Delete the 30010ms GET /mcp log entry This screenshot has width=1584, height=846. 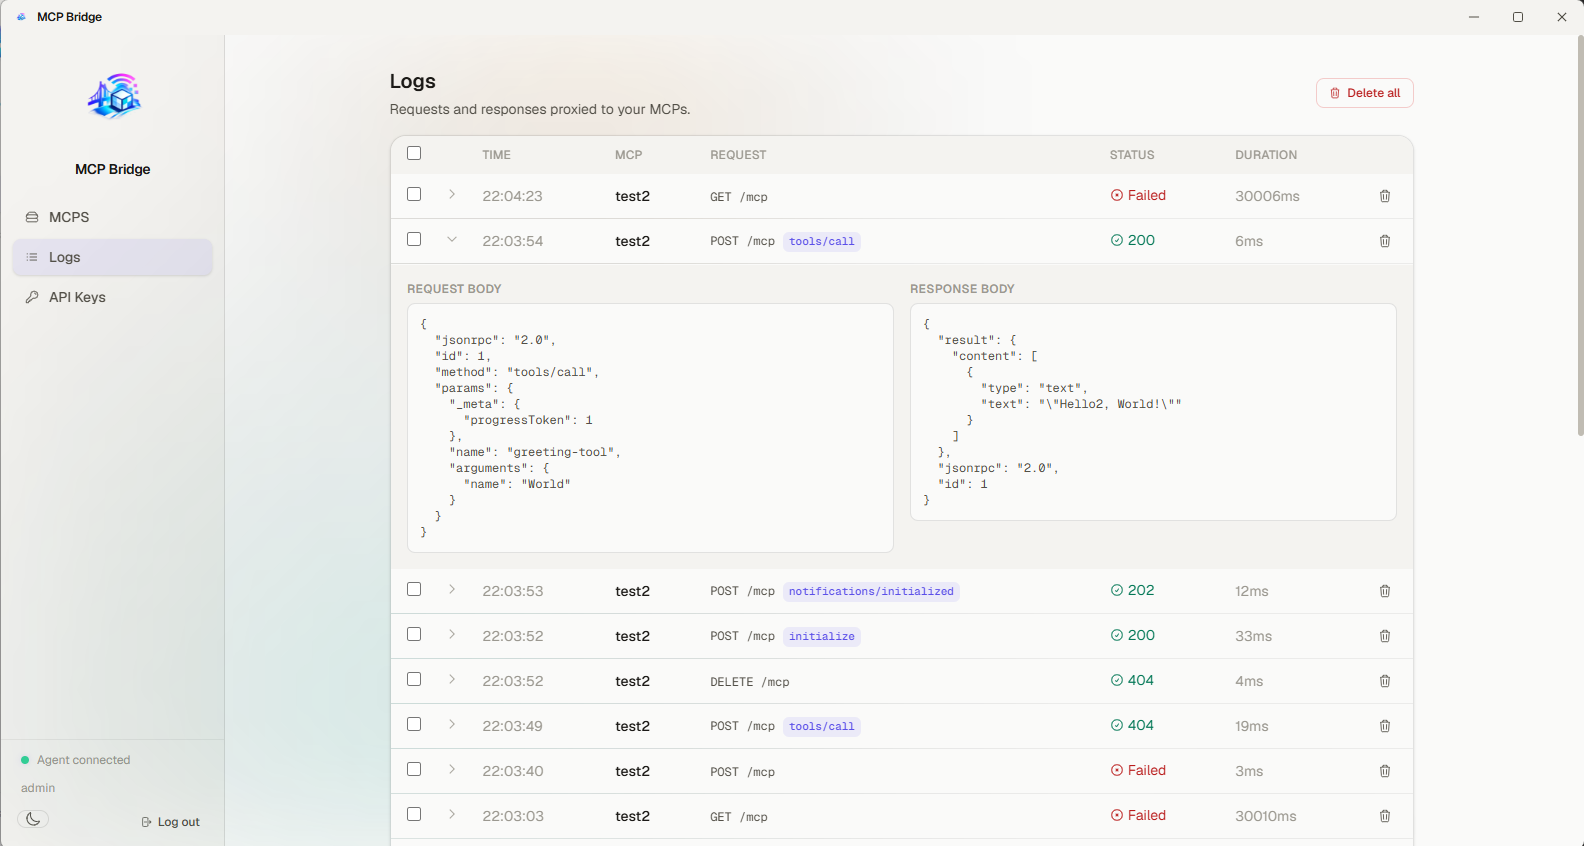click(x=1385, y=816)
